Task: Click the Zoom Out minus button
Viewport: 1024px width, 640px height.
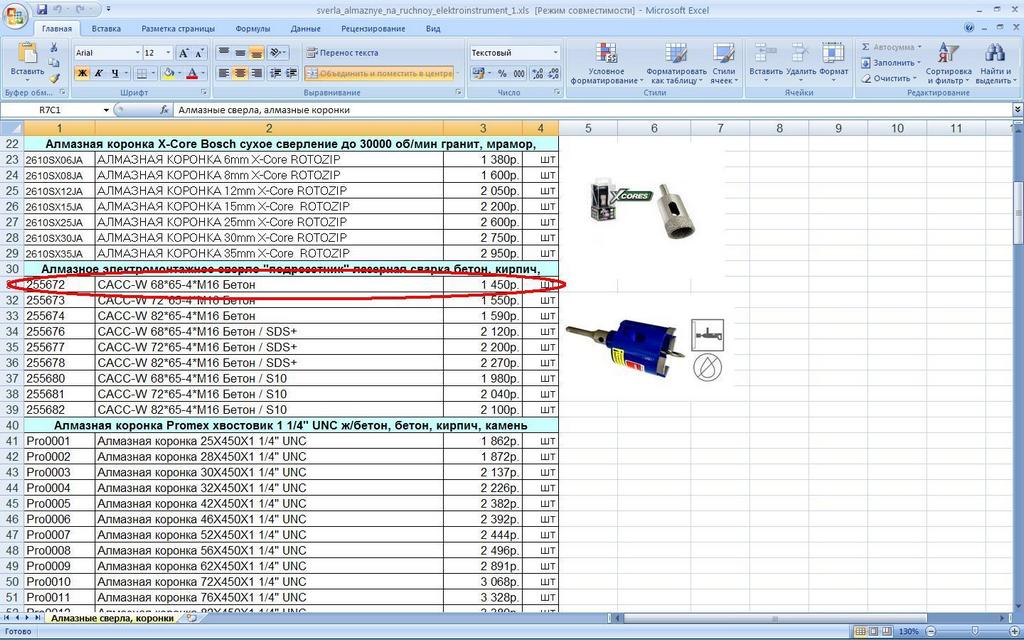Action: [x=929, y=632]
